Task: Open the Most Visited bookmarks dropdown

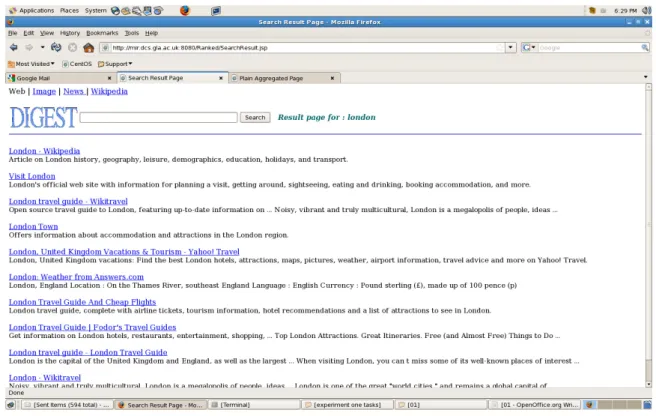Action: (31, 64)
